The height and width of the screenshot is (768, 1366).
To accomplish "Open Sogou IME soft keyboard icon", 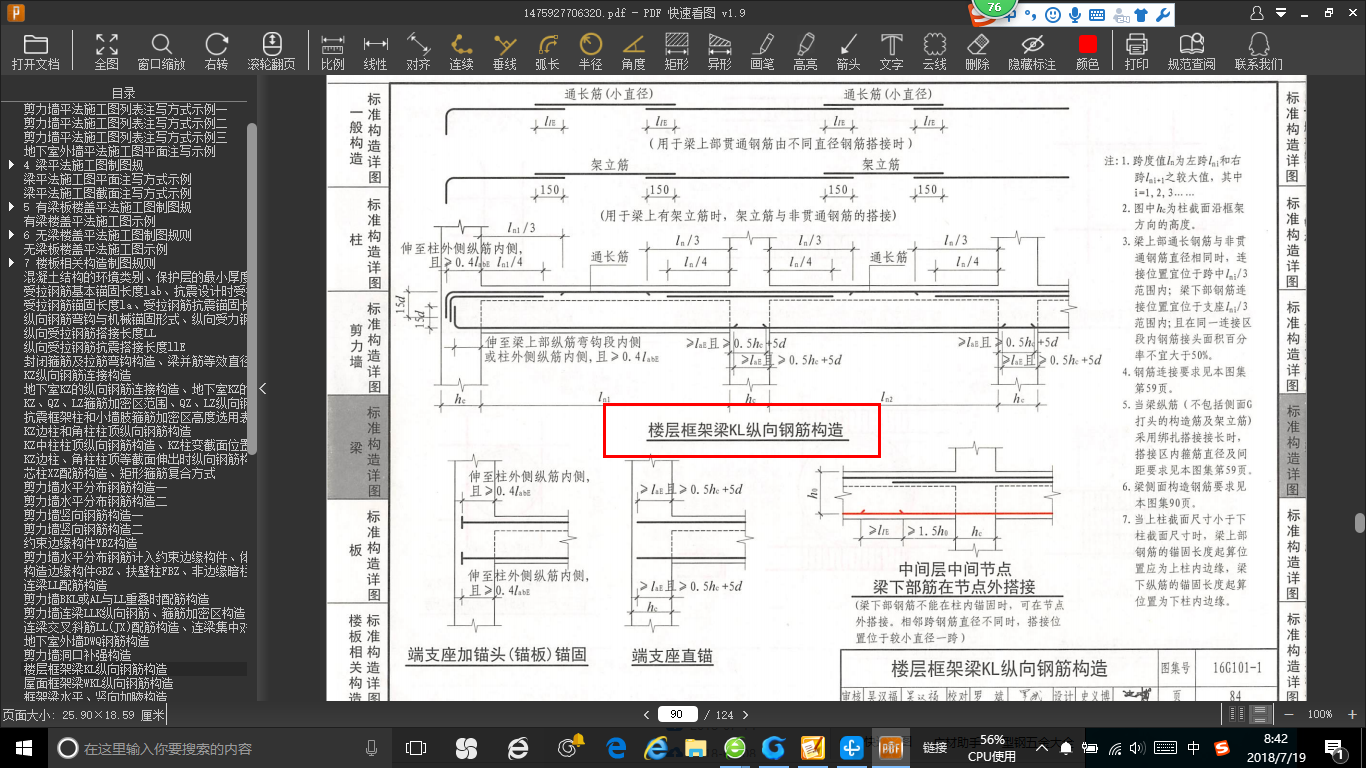I will (1097, 15).
